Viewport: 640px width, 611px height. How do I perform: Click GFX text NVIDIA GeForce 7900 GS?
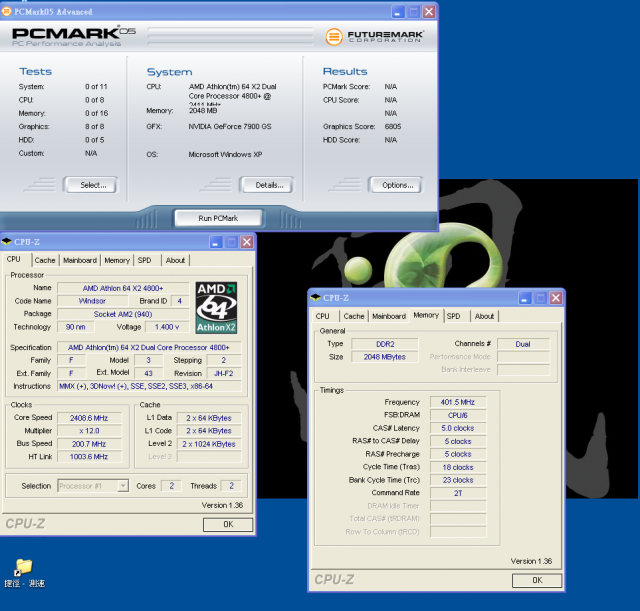click(x=230, y=127)
